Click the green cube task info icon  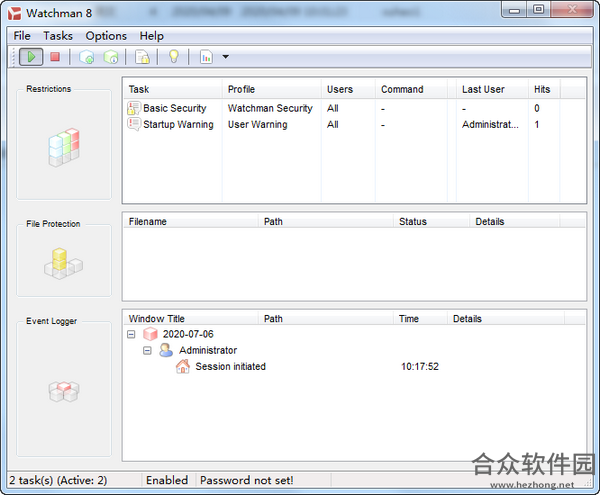coord(111,57)
